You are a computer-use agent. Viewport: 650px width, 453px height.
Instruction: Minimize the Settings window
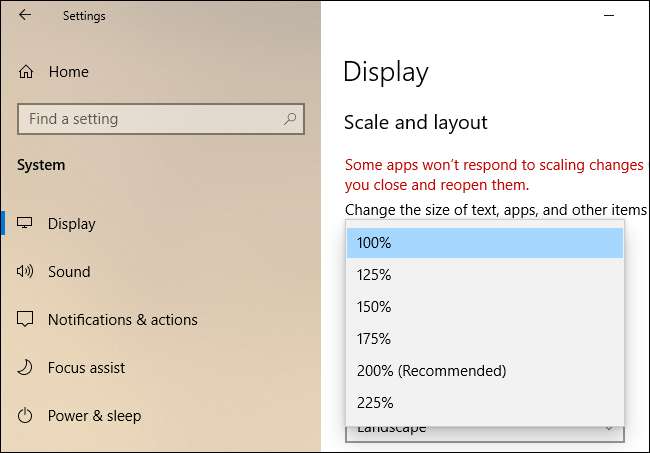(x=609, y=16)
